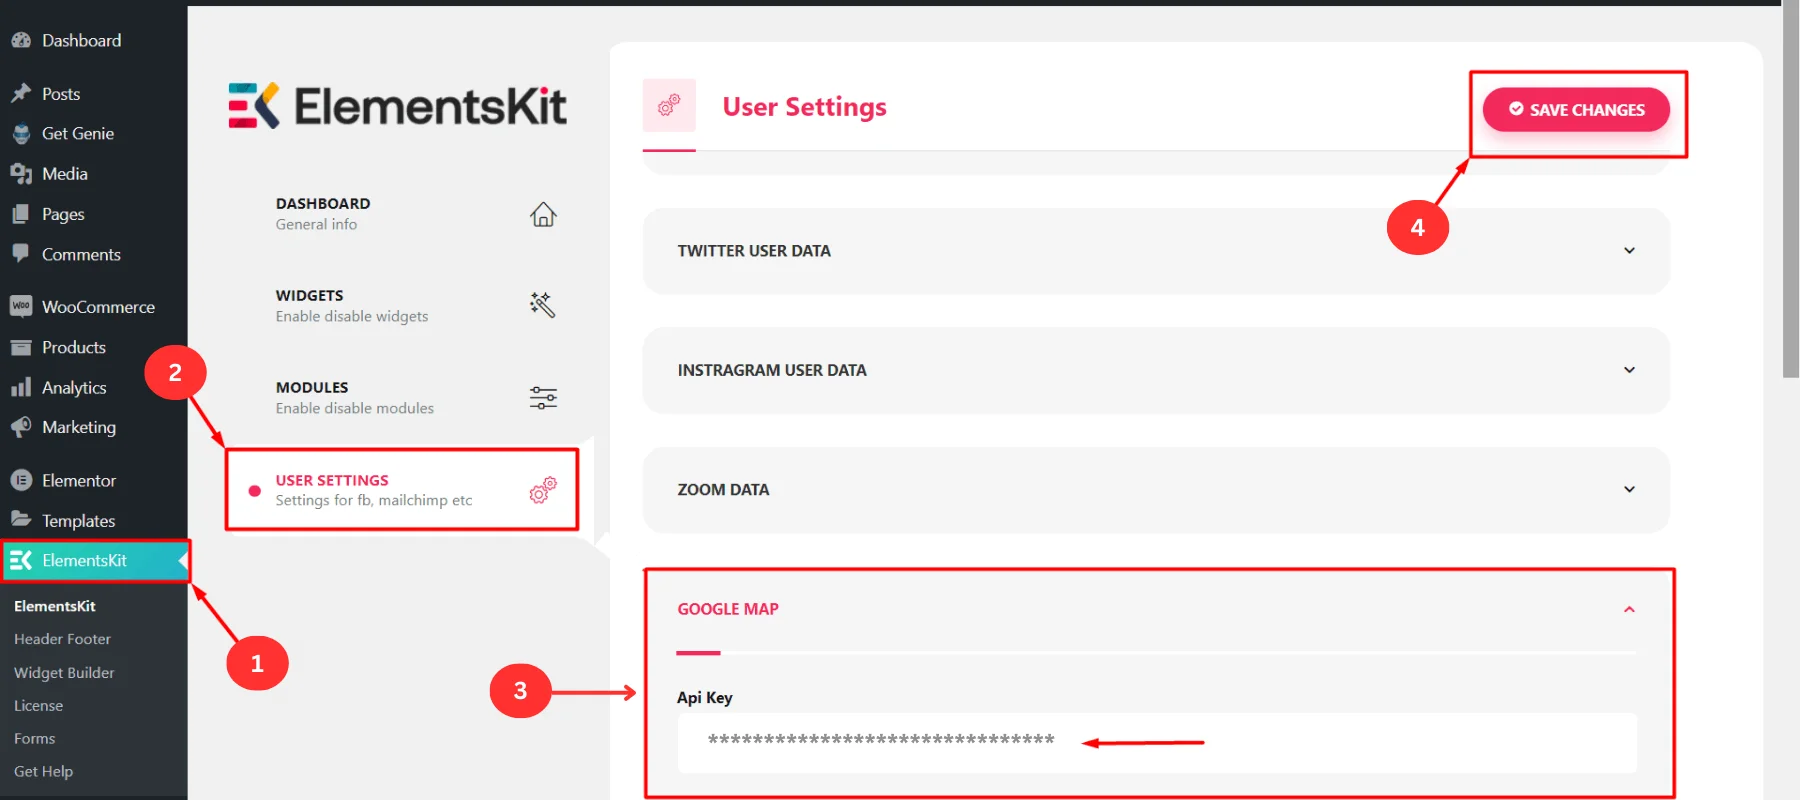Screen dimensions: 1800x800
Task: Click the Media icon in sidebar
Action: click(x=21, y=174)
